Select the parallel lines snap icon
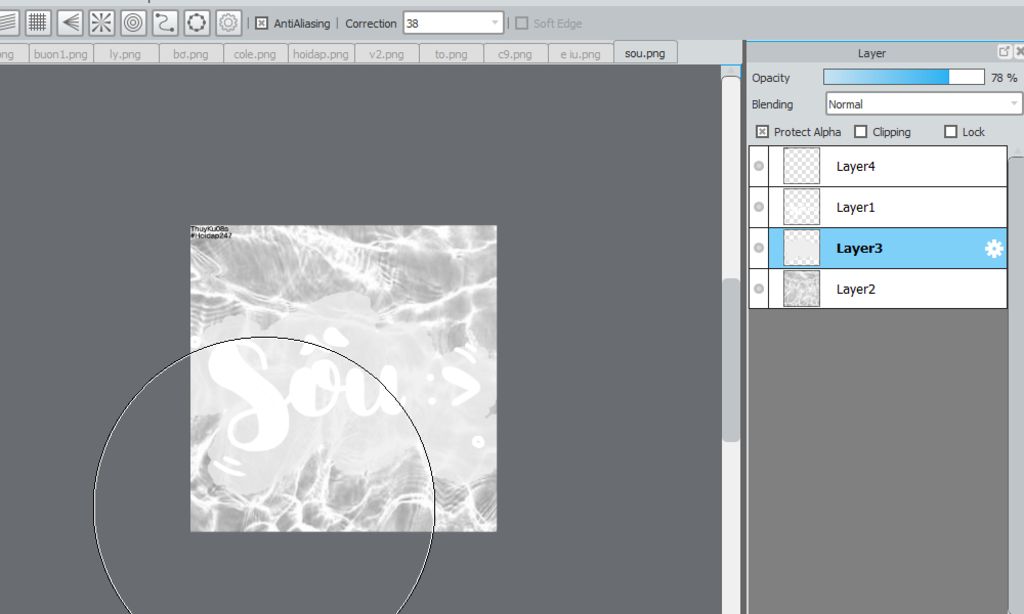This screenshot has height=614, width=1024. [x=8, y=23]
